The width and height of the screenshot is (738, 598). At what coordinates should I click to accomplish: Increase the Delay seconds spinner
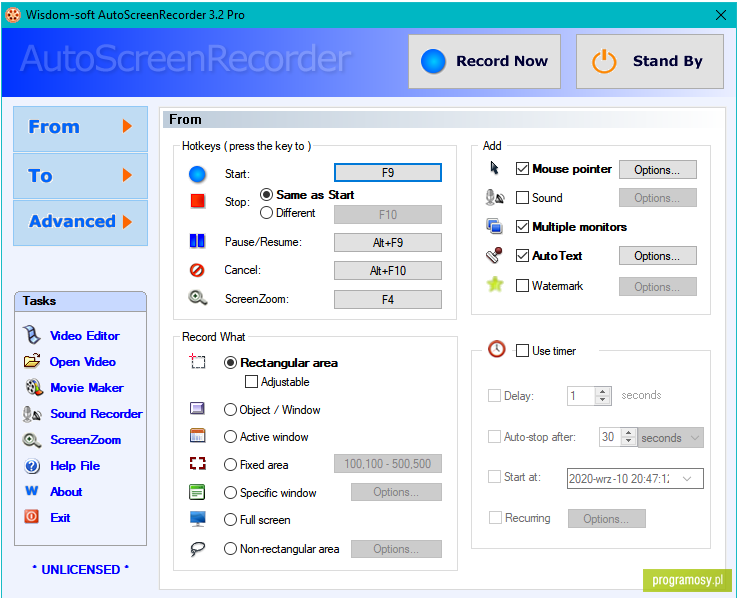tap(602, 391)
